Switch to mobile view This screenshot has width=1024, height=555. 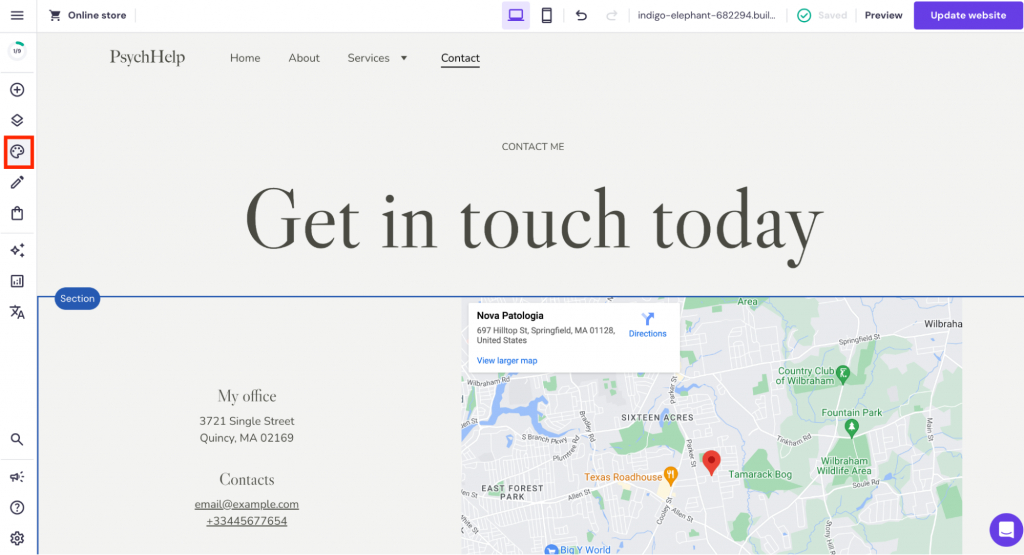[546, 15]
